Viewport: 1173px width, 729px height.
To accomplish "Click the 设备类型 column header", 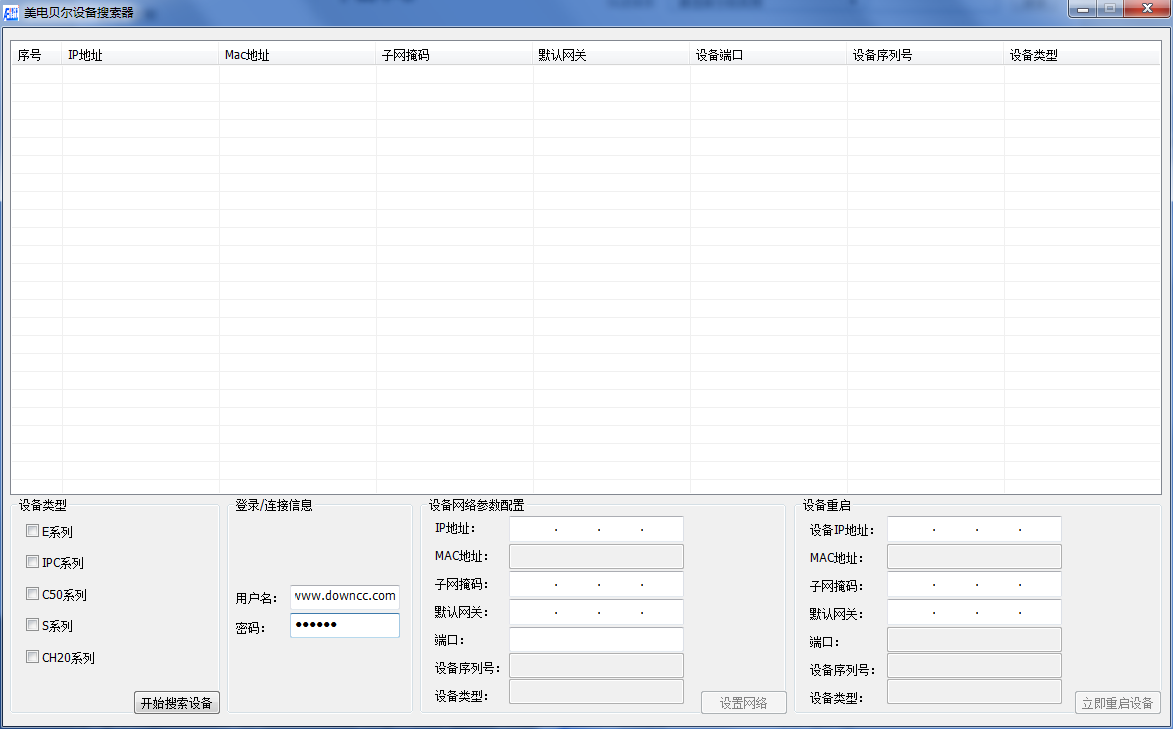I will click(1082, 55).
